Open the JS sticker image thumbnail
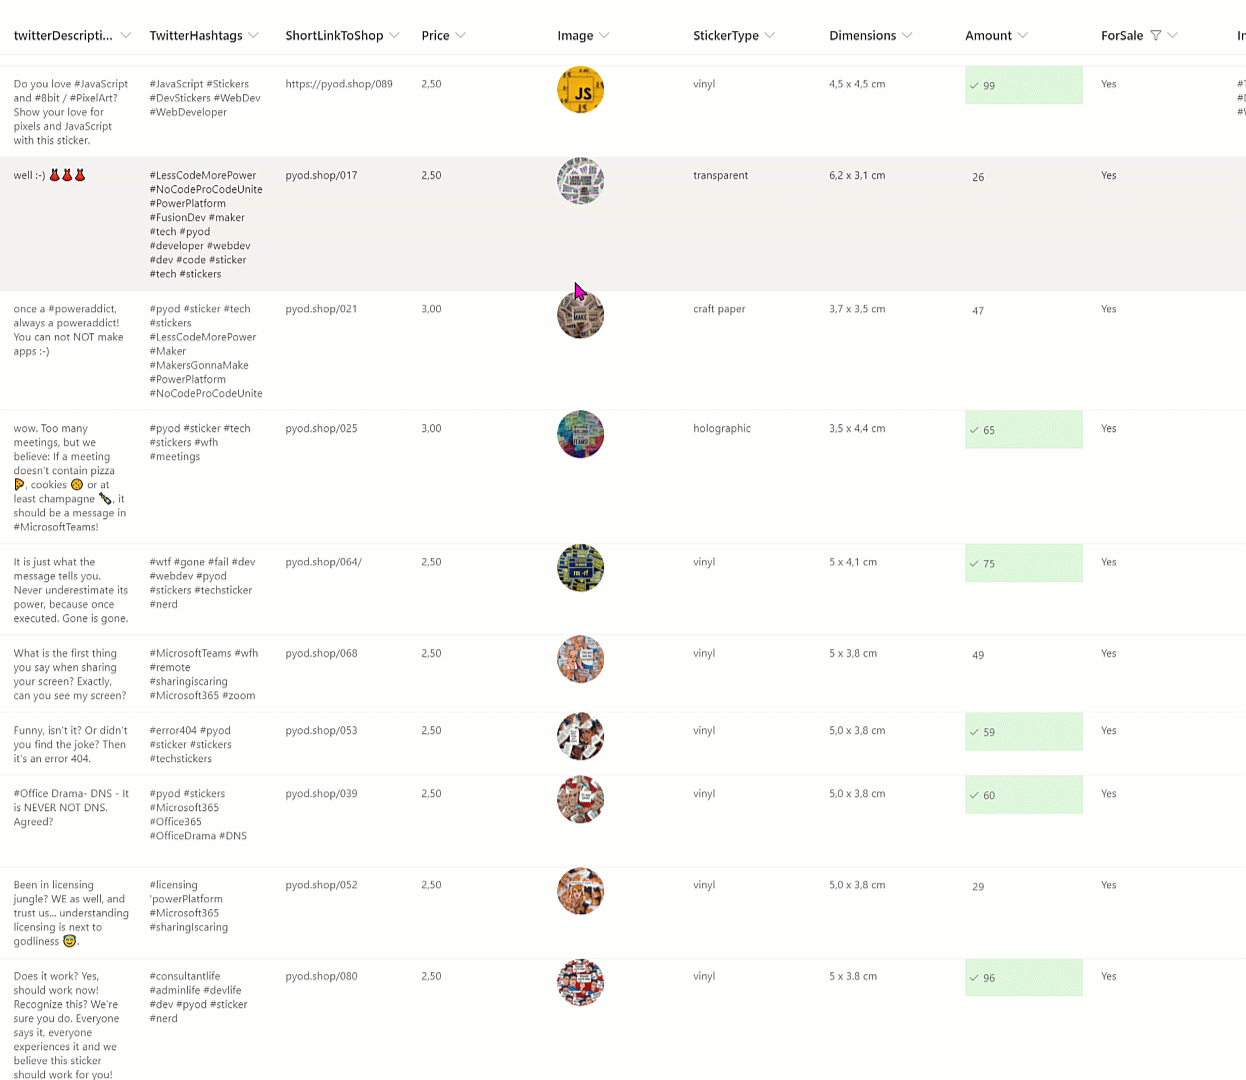 pos(580,90)
